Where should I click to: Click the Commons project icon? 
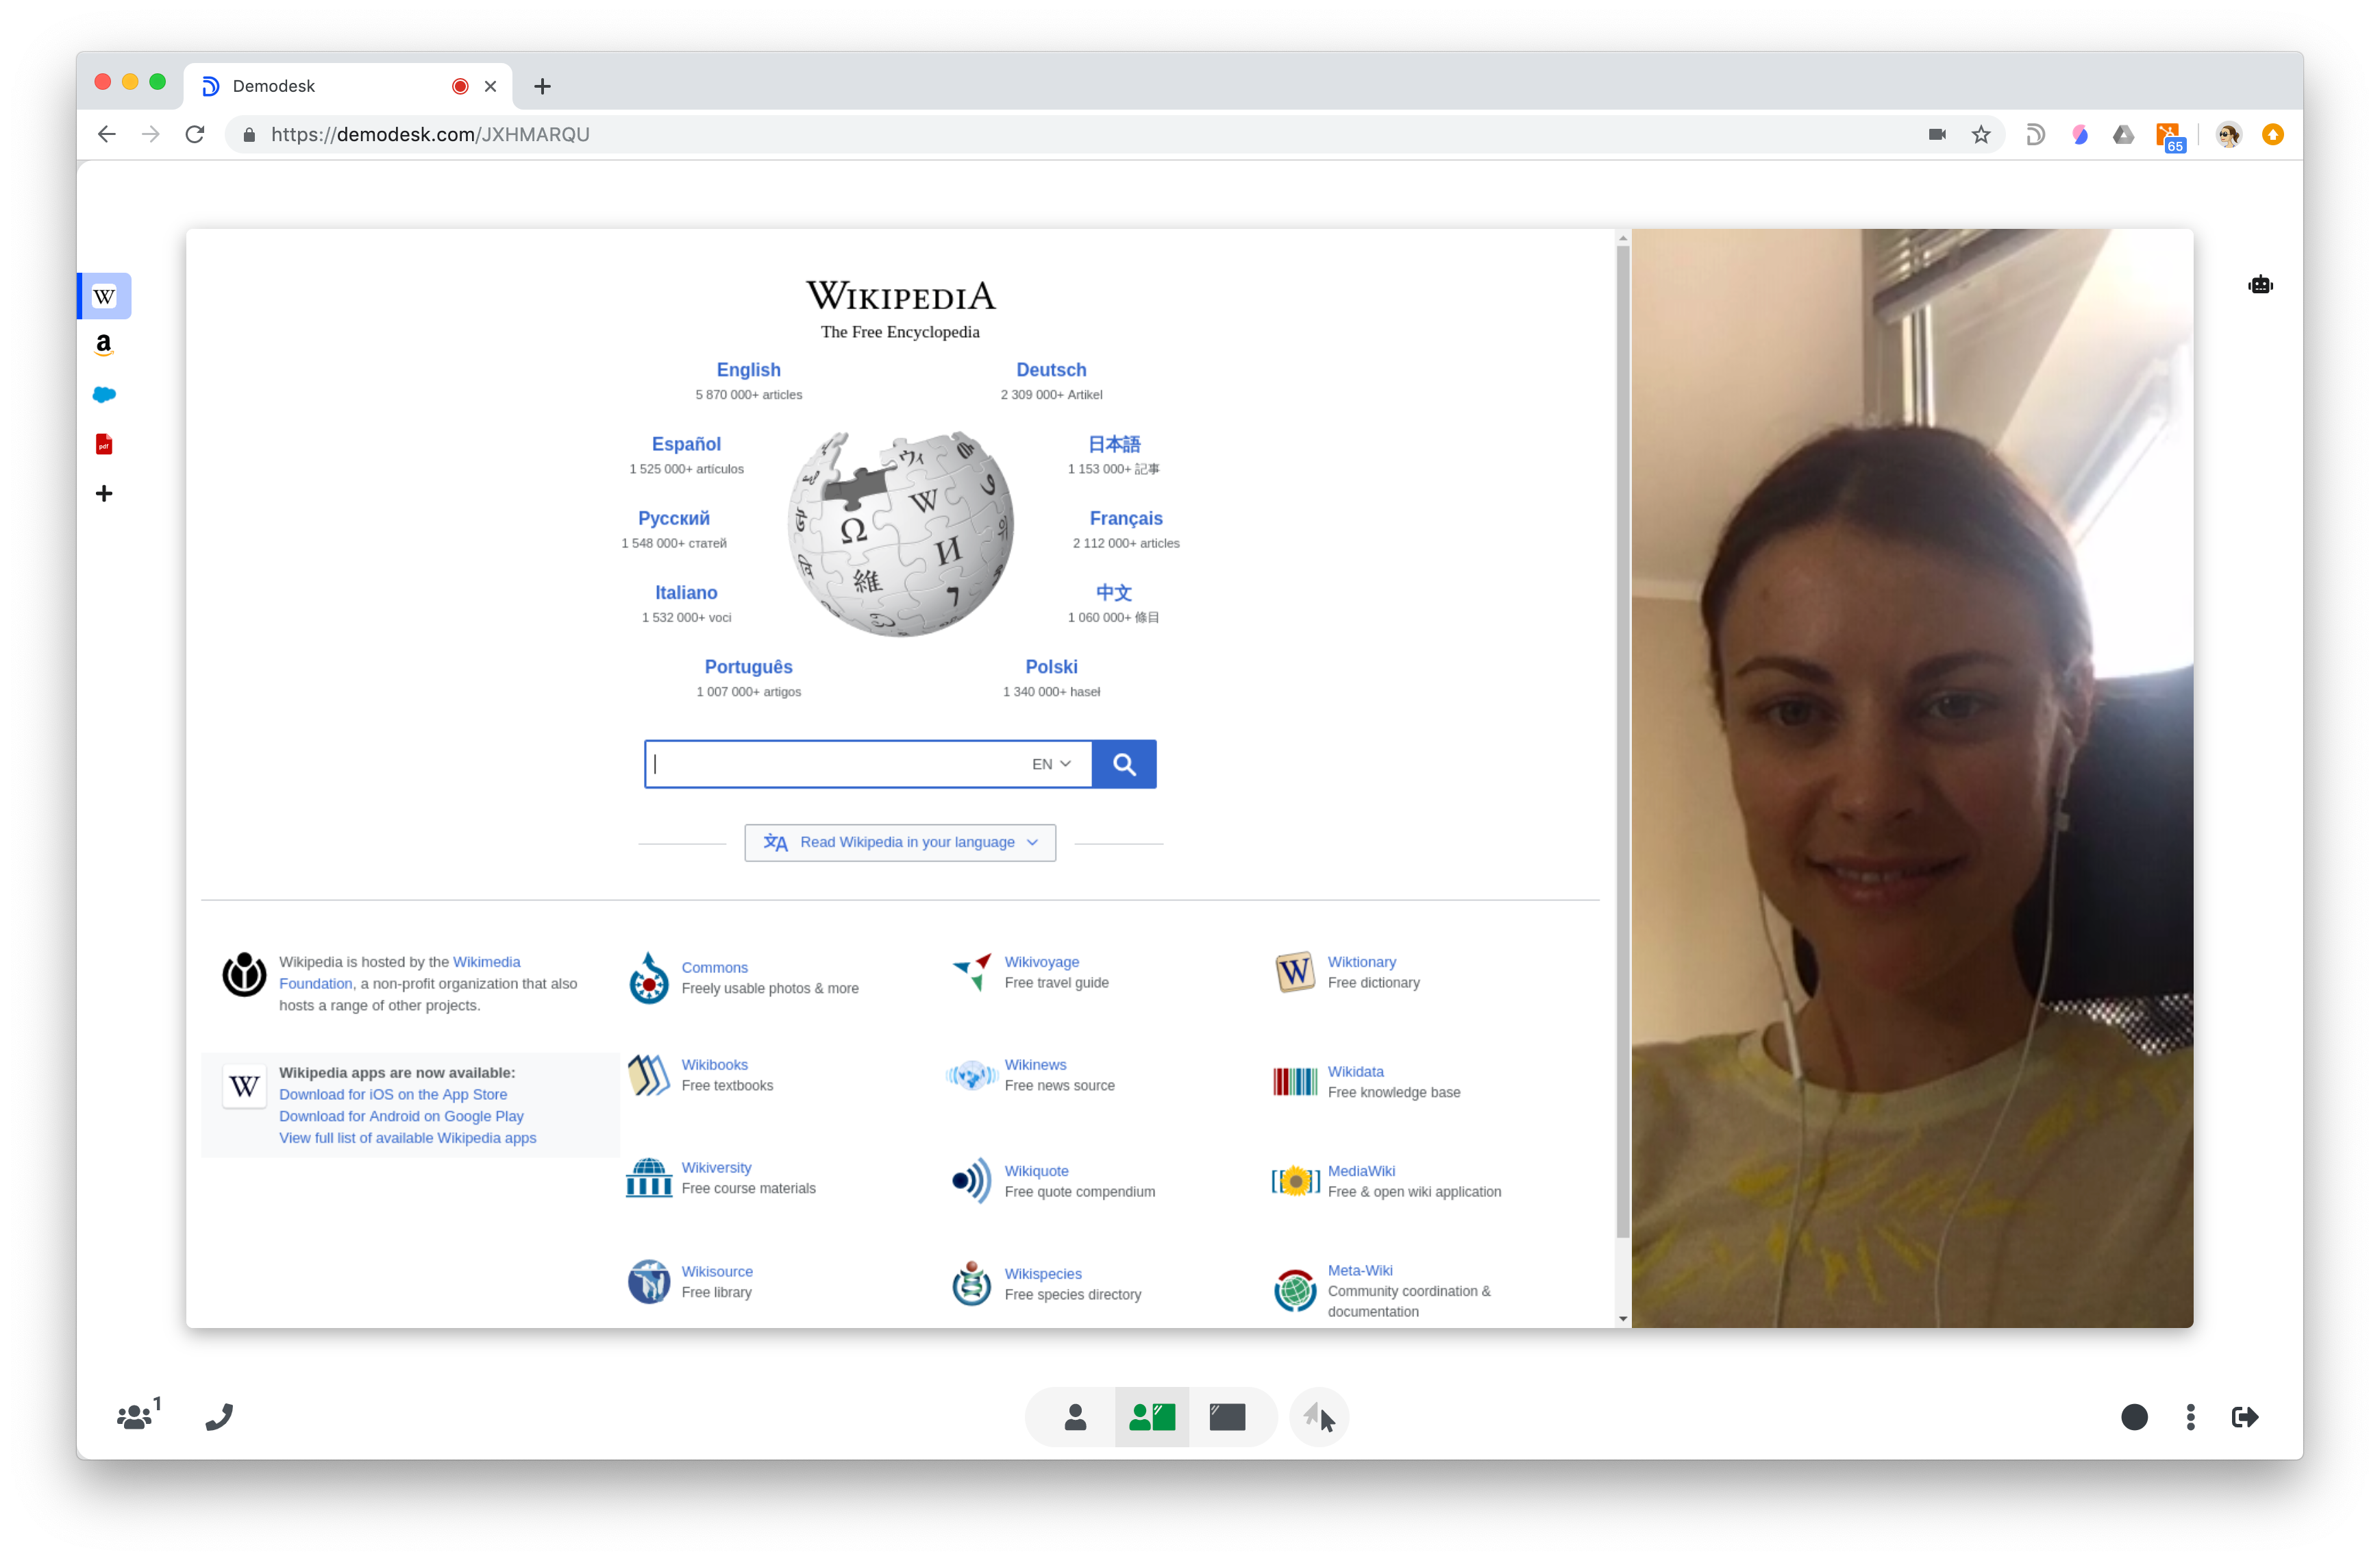[649, 978]
